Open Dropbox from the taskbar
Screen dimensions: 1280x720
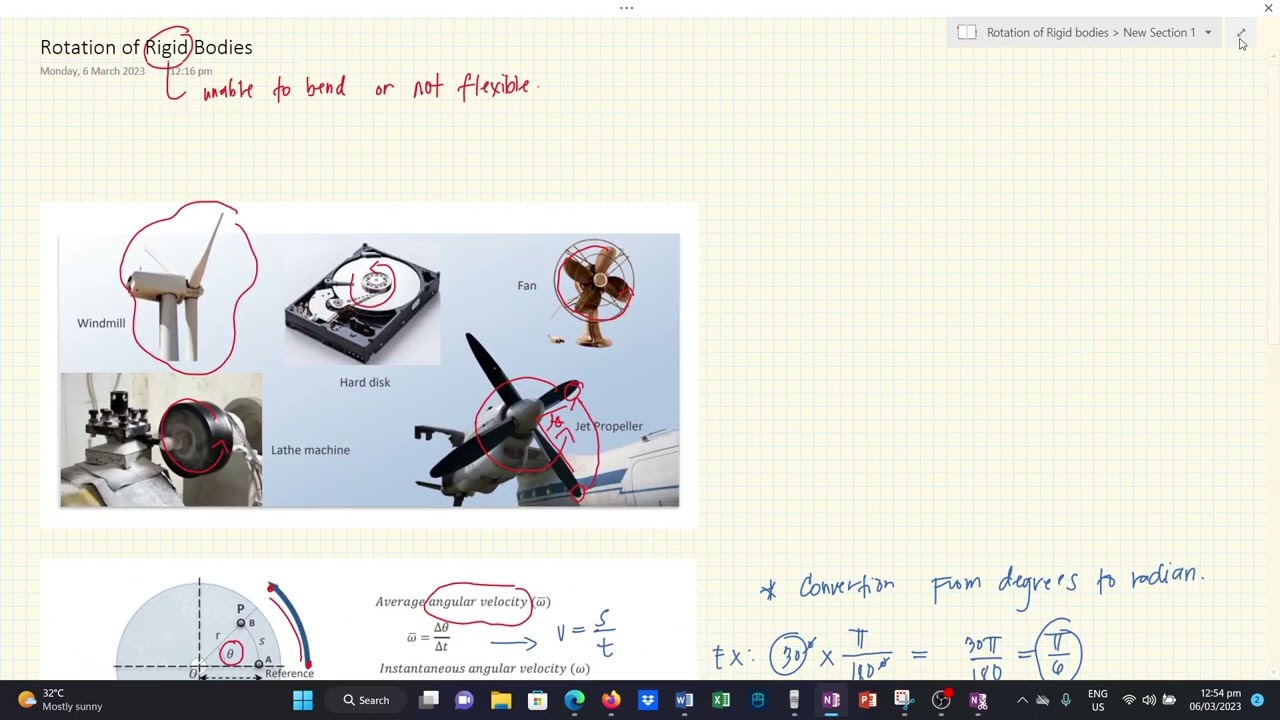tap(647, 700)
